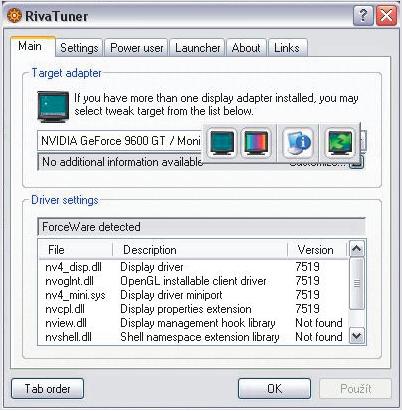
Task: Click 'Not found' version of nvshell.dll
Action: [319, 337]
